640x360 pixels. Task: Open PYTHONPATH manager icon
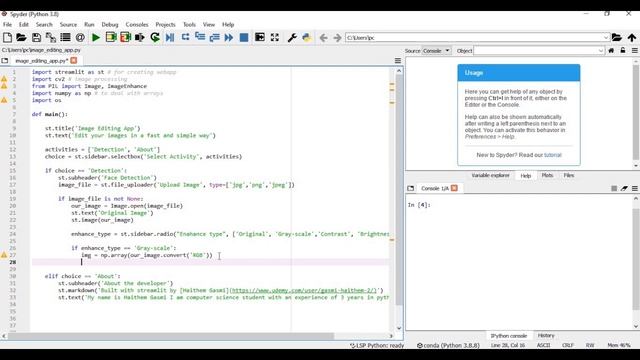pos(307,38)
